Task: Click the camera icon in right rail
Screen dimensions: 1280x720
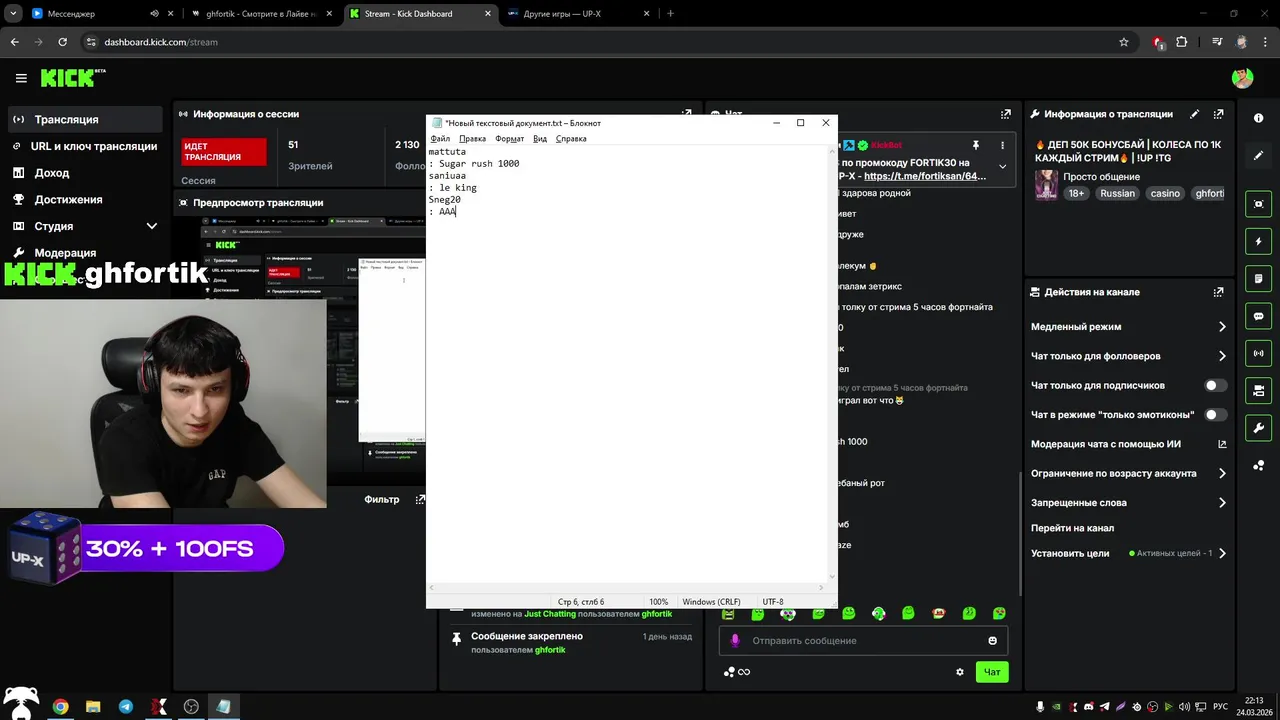Action: (1259, 390)
